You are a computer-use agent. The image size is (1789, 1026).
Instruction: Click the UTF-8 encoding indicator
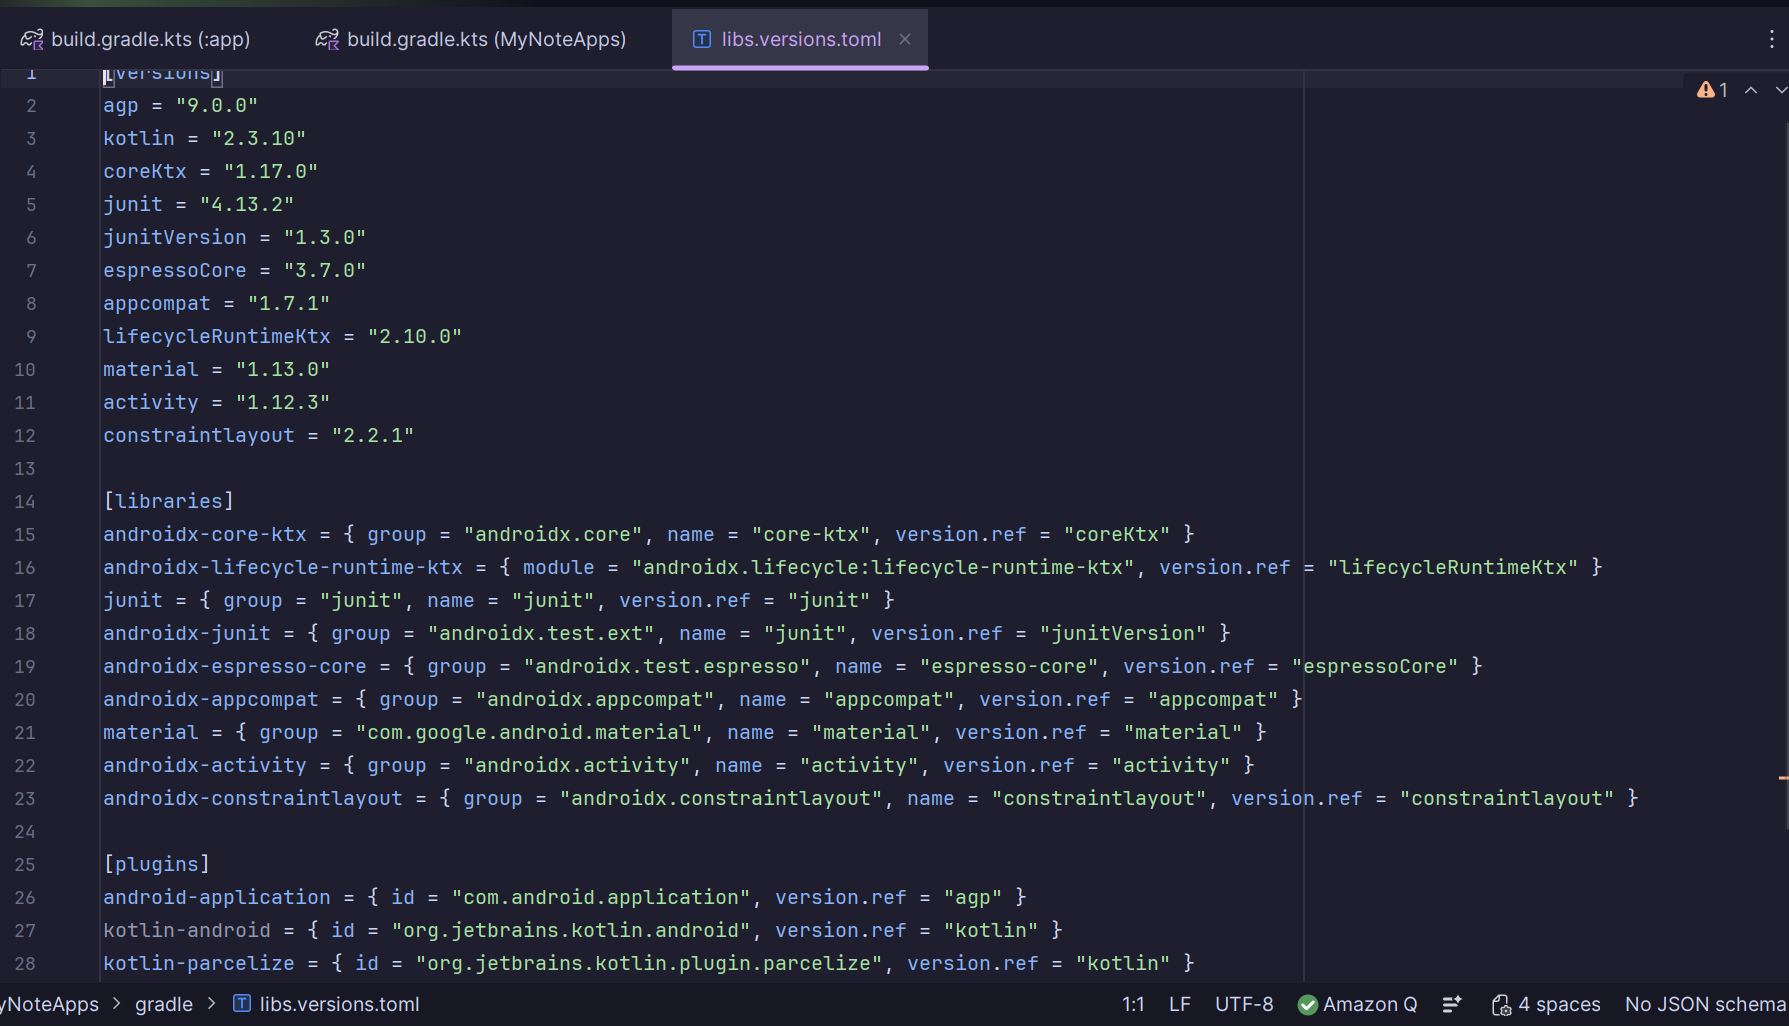(x=1243, y=1004)
